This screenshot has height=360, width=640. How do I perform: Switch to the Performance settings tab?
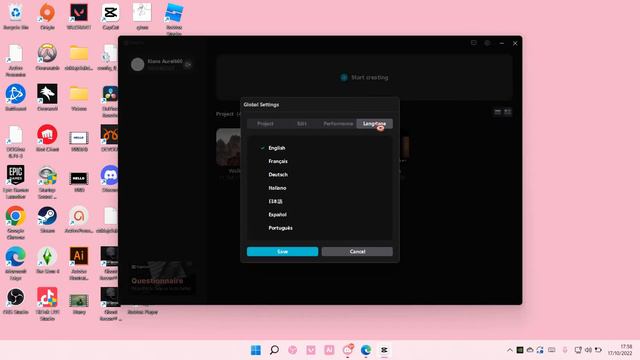338,124
